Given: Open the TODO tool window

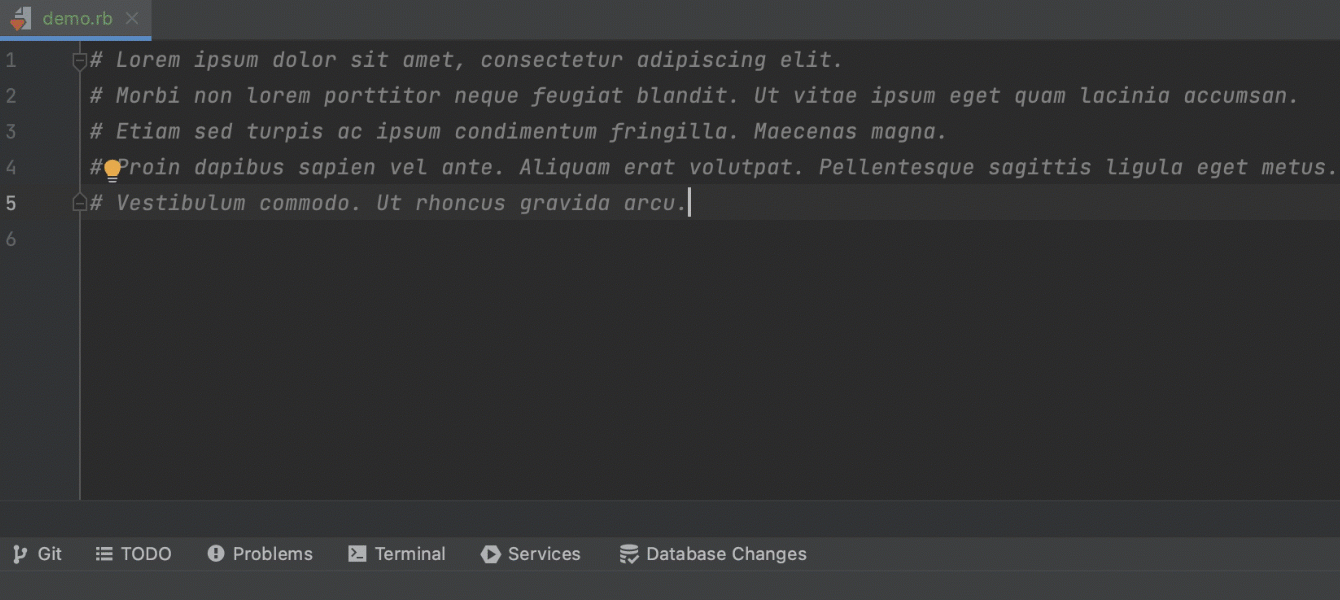Looking at the screenshot, I should point(133,554).
